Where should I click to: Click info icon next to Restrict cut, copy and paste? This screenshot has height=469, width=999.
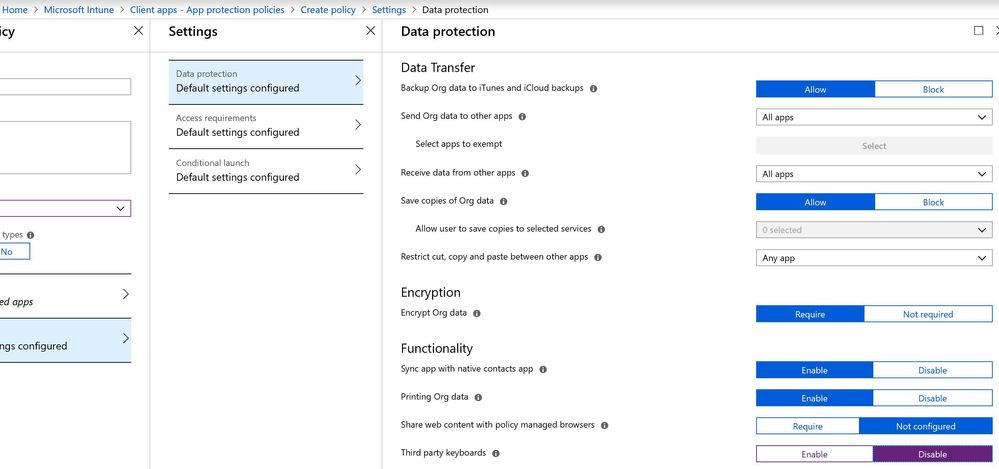point(598,258)
